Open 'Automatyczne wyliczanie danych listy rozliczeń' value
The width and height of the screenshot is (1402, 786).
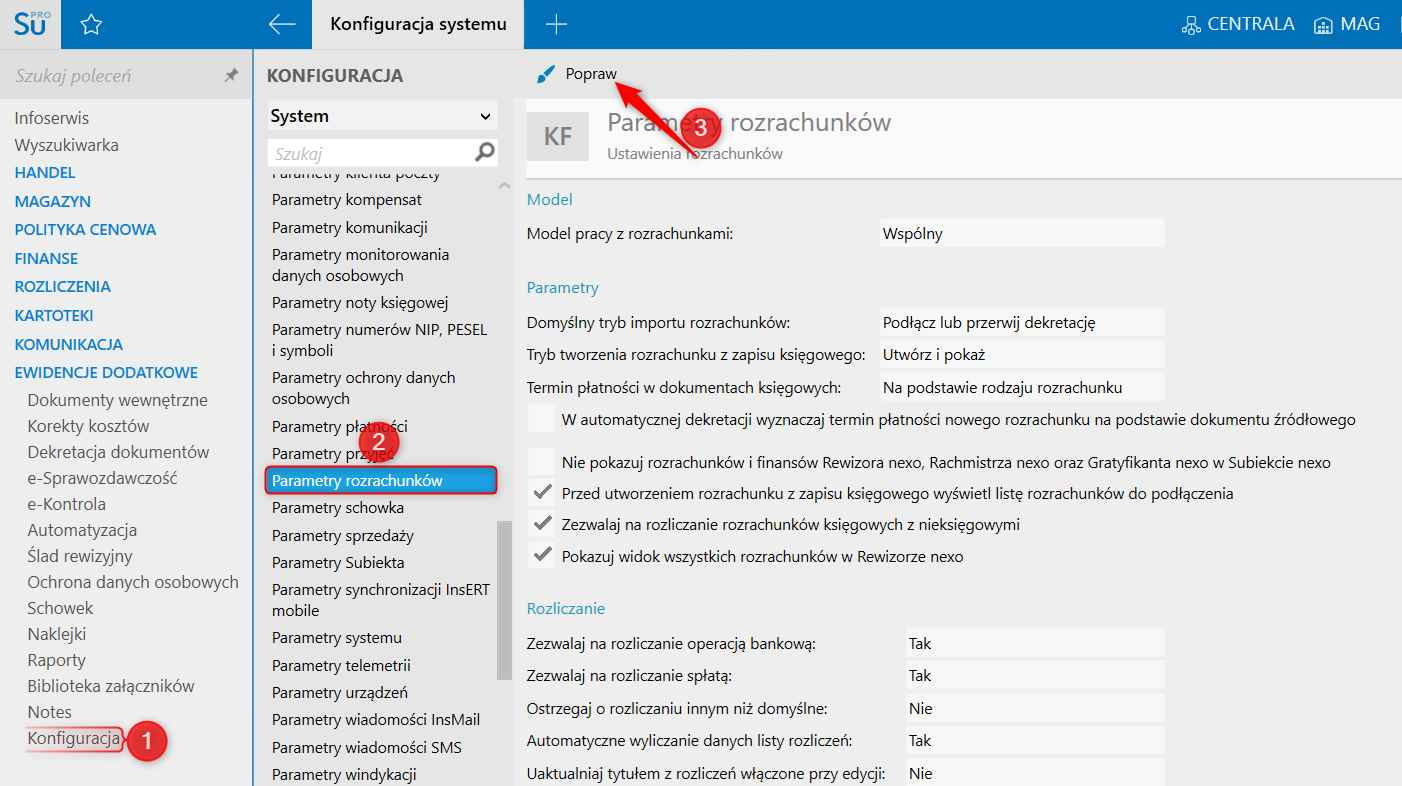click(x=1034, y=740)
